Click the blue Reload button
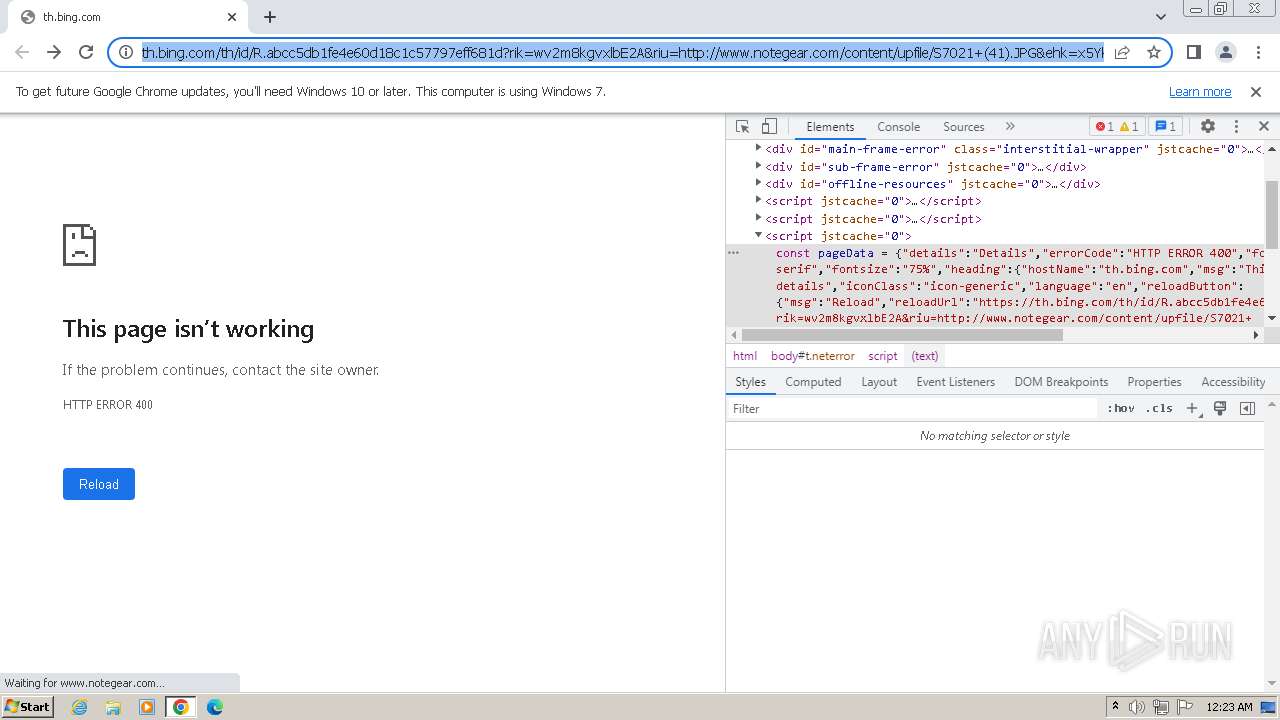The image size is (1280, 720). point(99,484)
